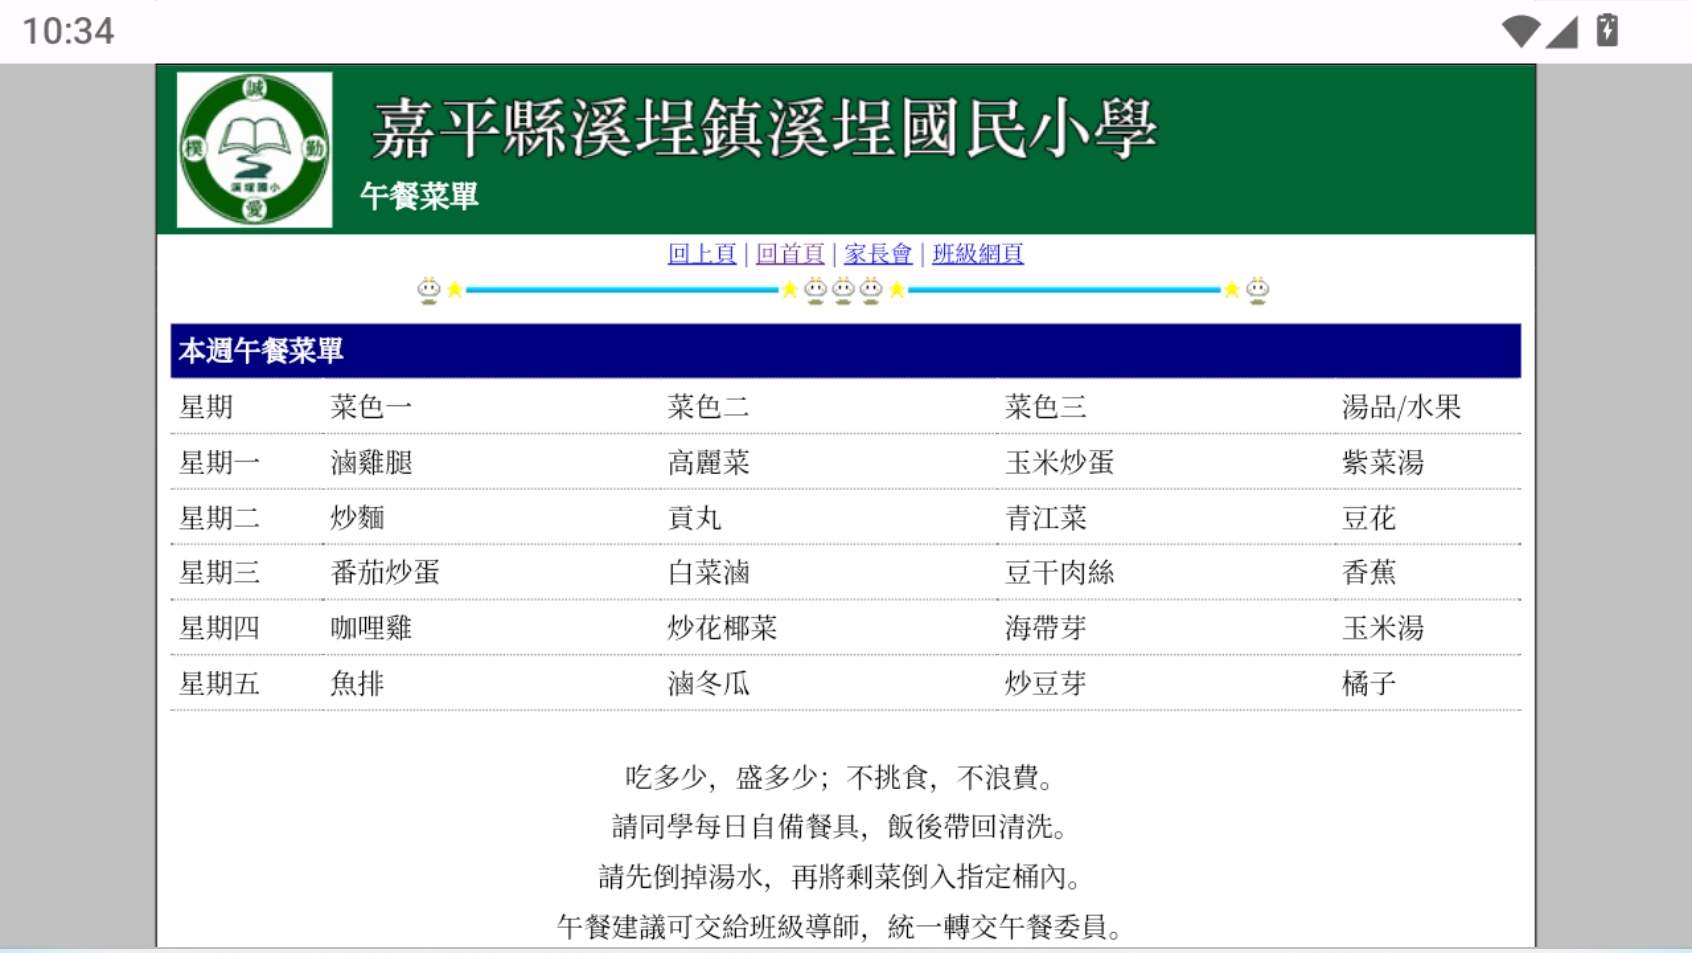
Task: Select the 星期 column header
Action: point(206,407)
